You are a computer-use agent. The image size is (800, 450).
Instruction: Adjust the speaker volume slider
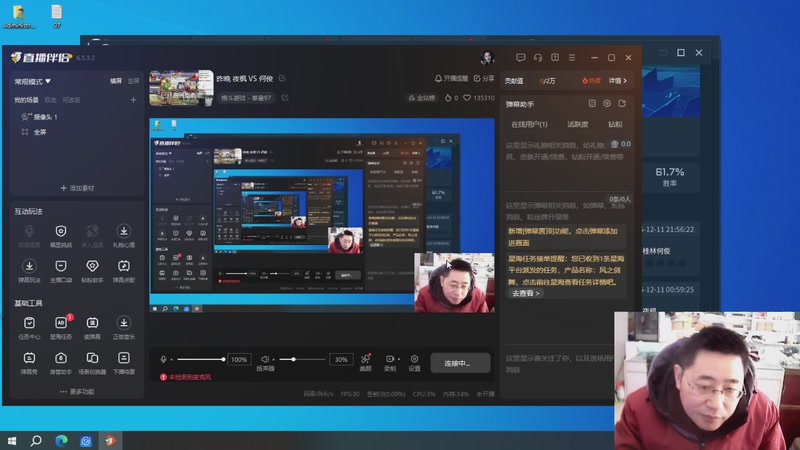(x=302, y=359)
